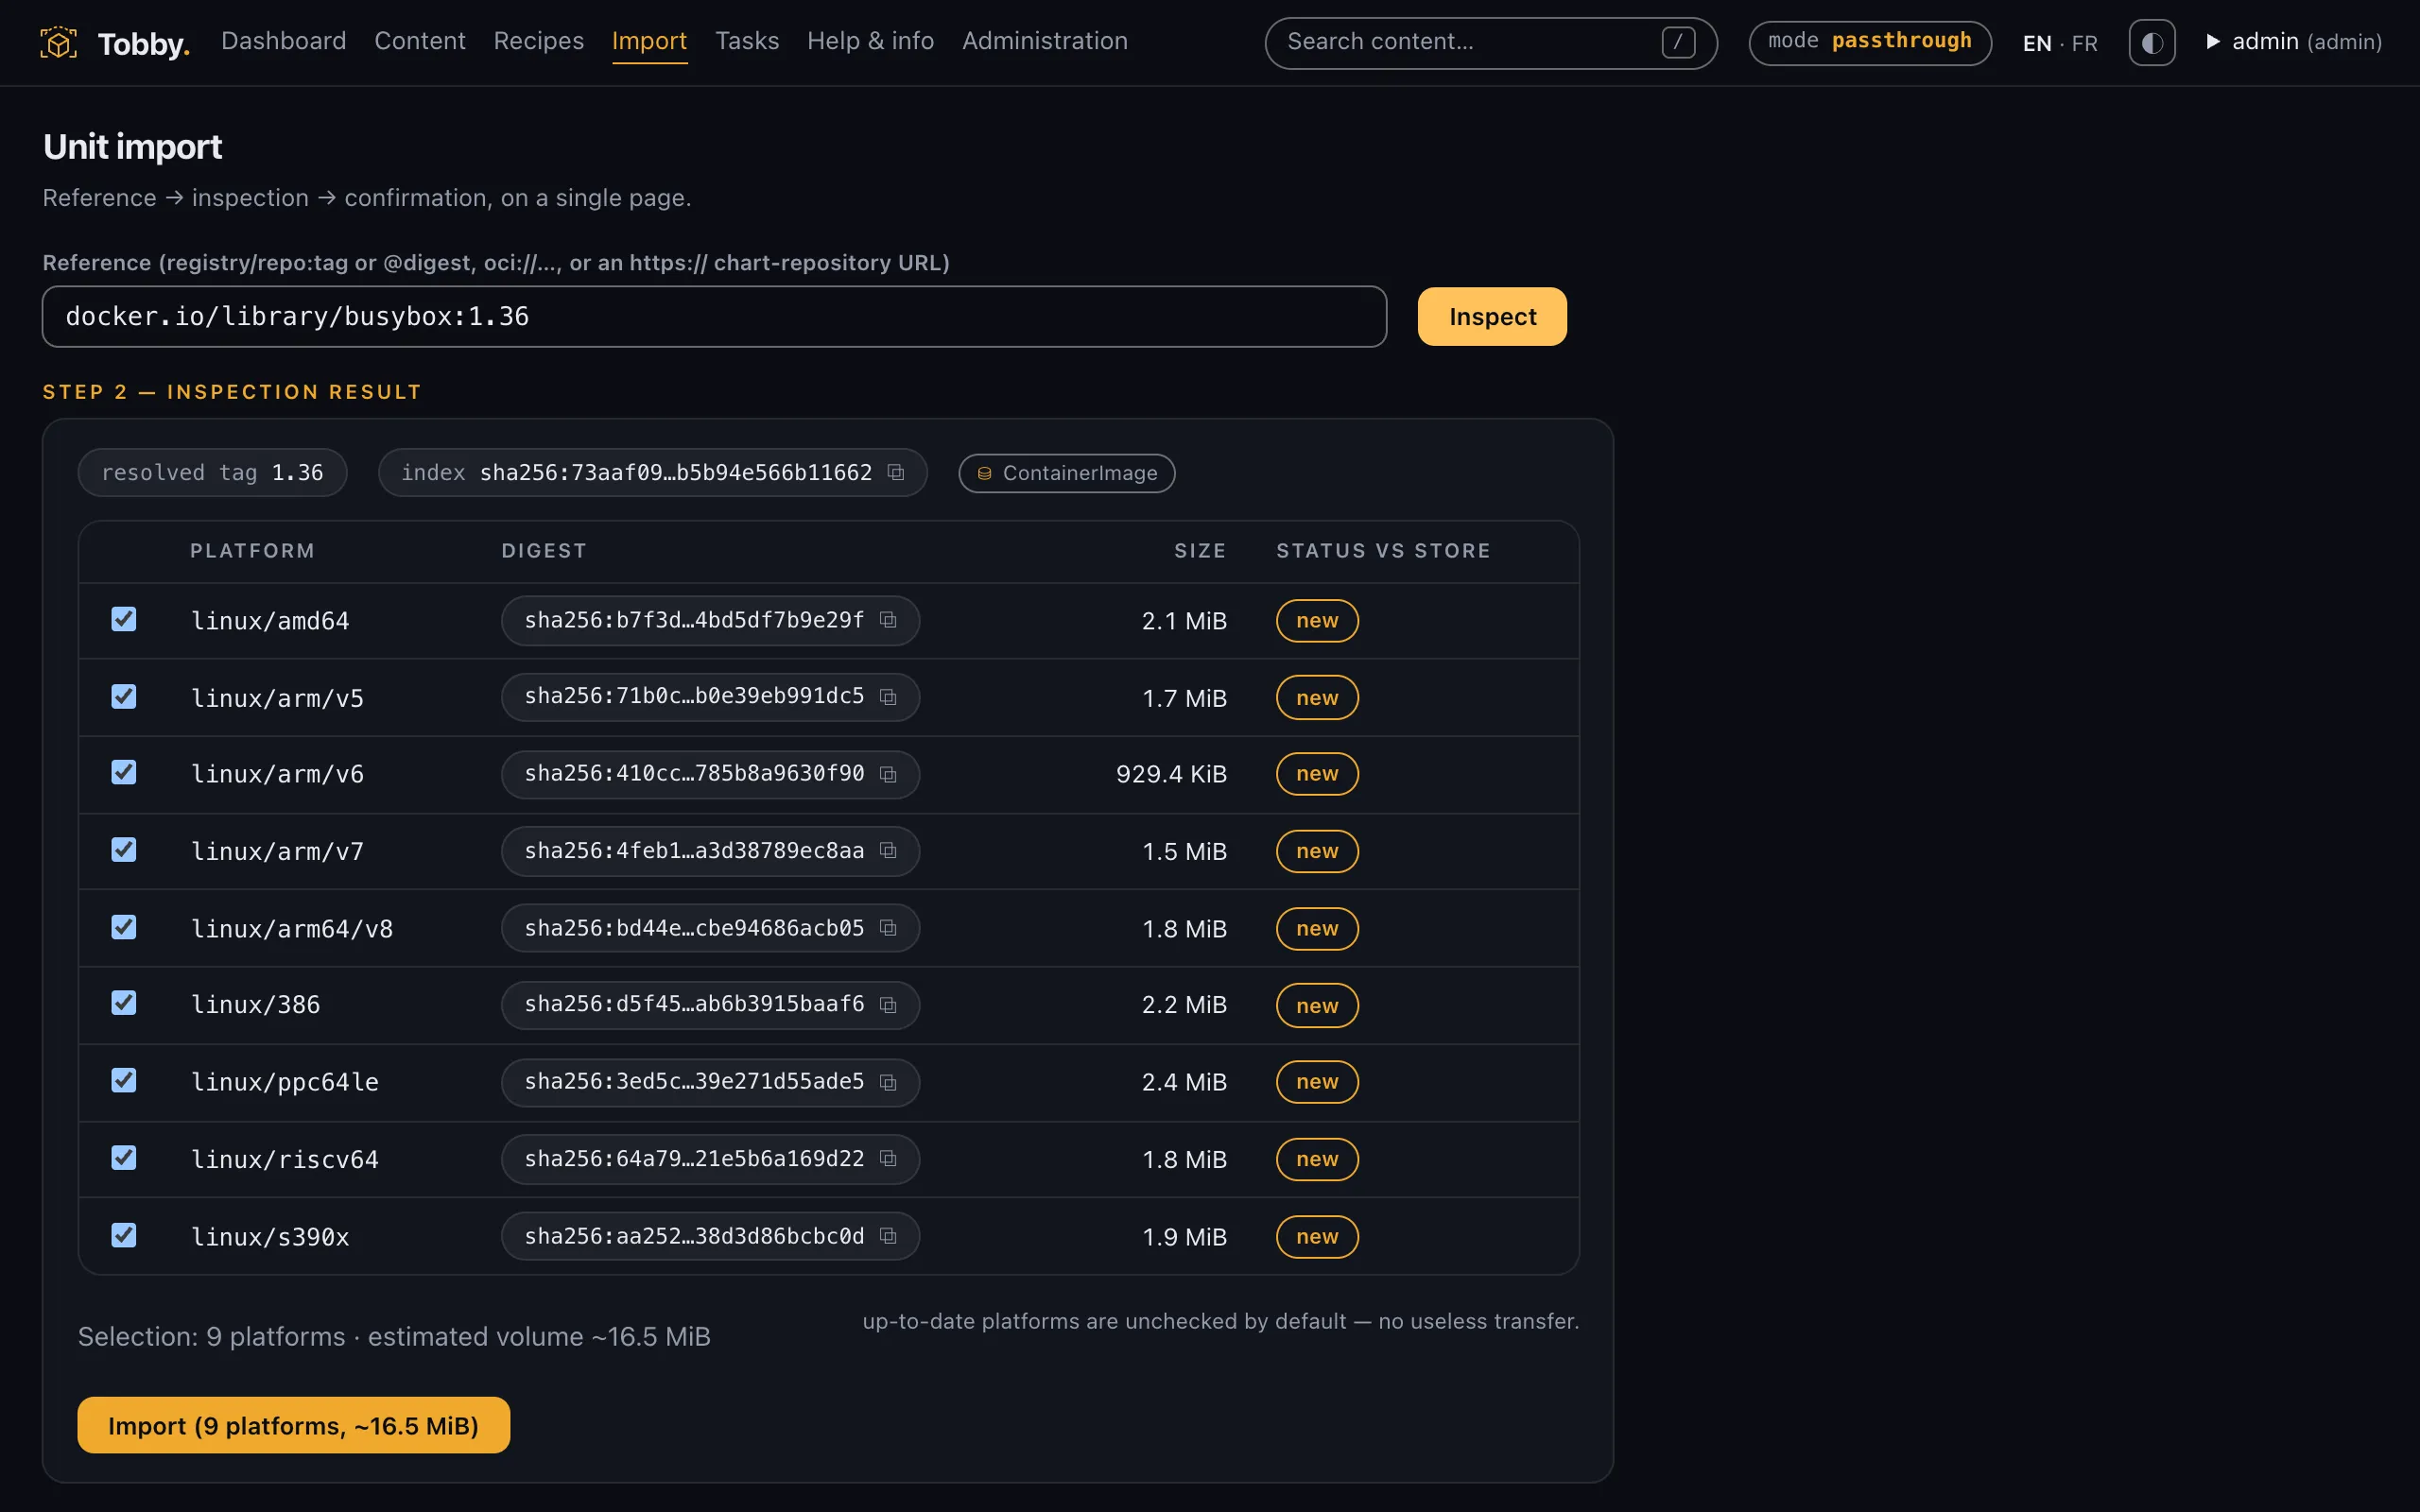Copy digest for linux/arm64/v8 row

[888, 928]
